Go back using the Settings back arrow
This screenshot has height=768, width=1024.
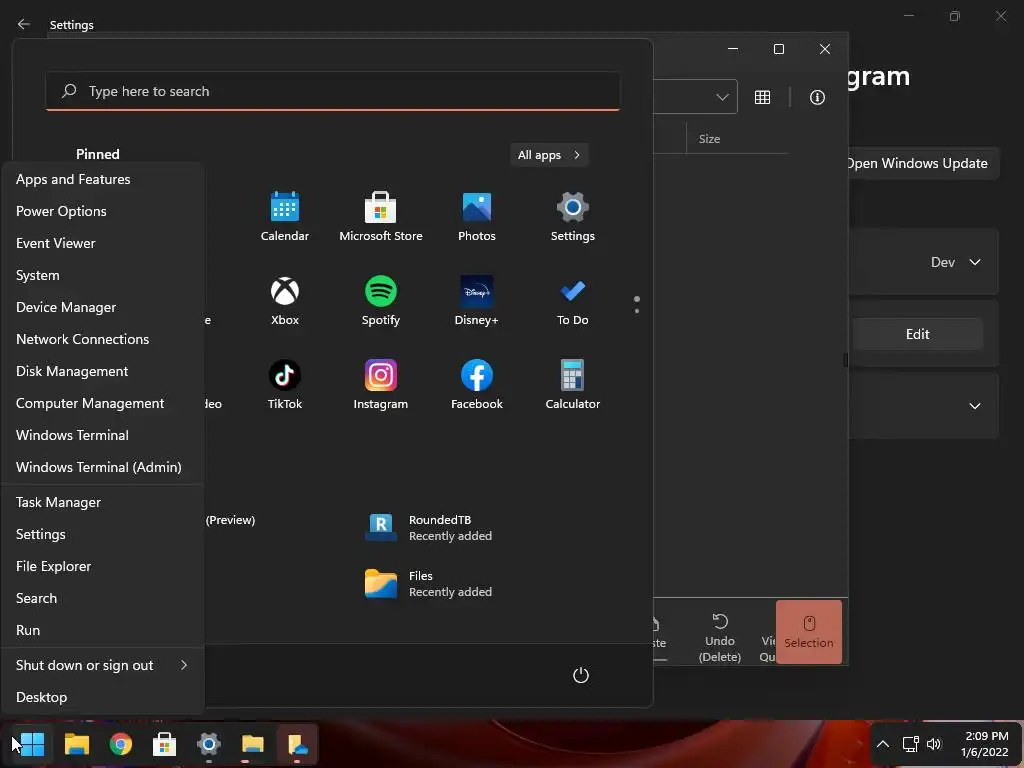point(24,24)
